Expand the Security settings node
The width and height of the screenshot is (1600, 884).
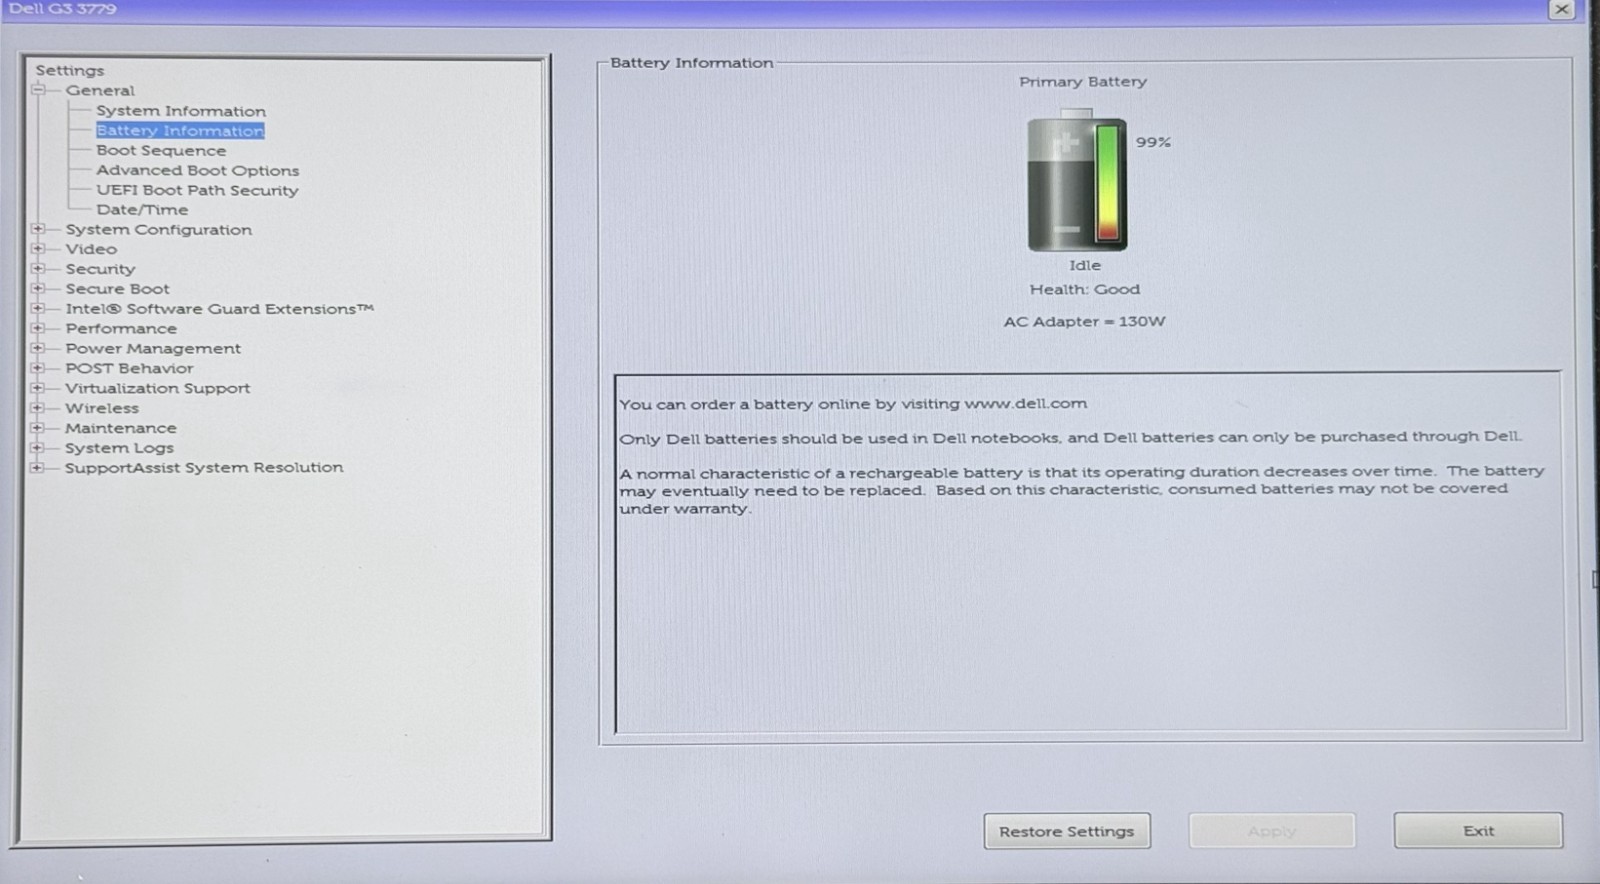(x=38, y=269)
